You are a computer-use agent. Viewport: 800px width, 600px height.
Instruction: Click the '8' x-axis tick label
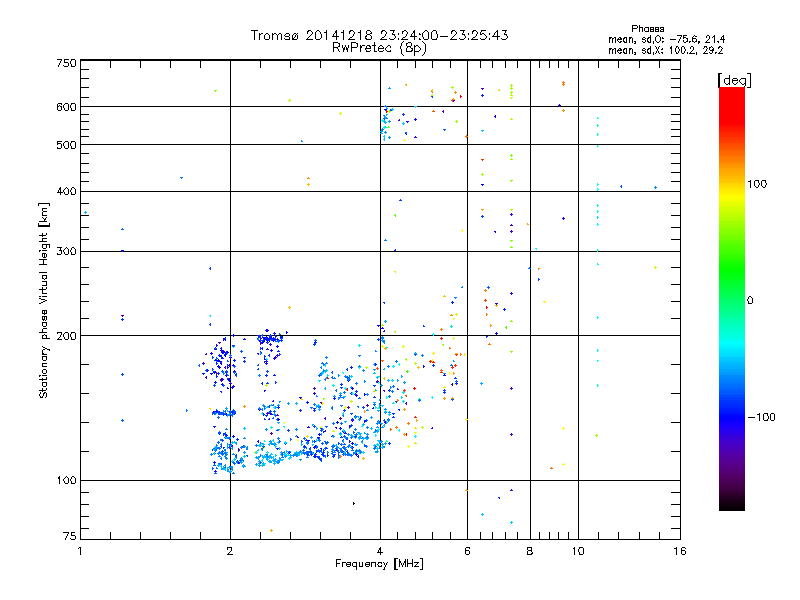pyautogui.click(x=530, y=551)
